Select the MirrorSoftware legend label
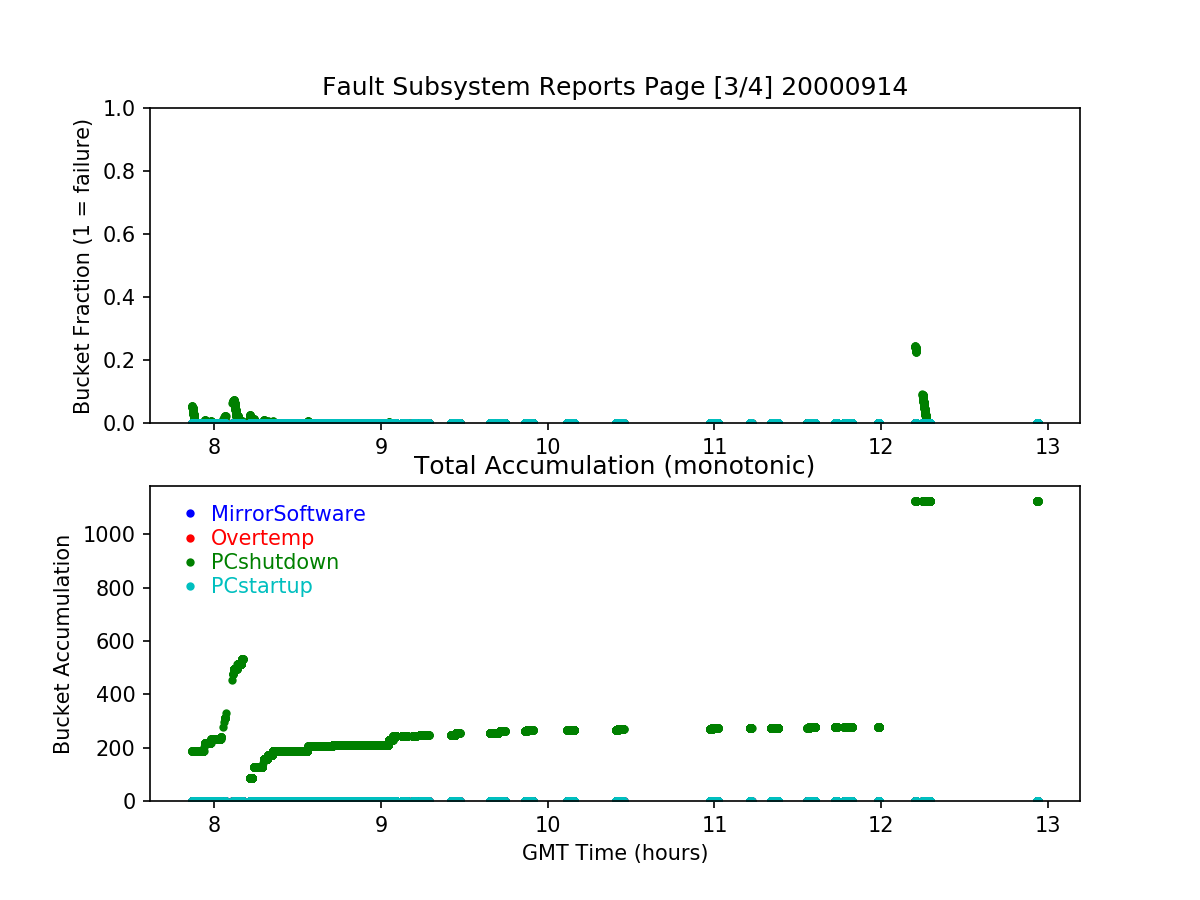1200x900 pixels. 288,514
